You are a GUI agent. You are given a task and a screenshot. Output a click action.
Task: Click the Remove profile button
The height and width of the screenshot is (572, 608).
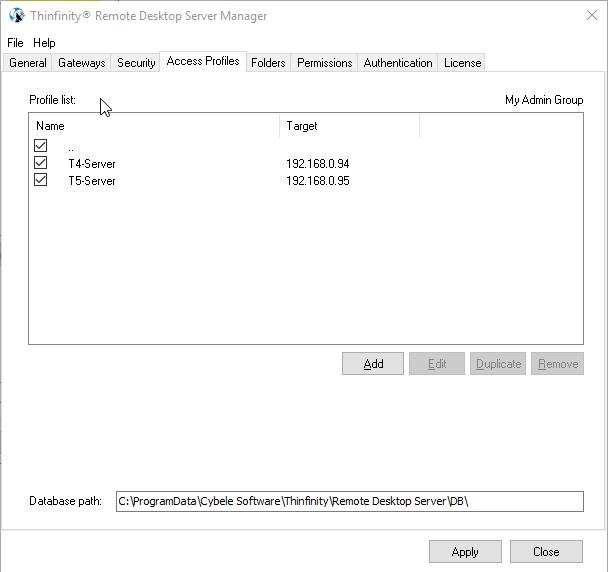(x=557, y=364)
